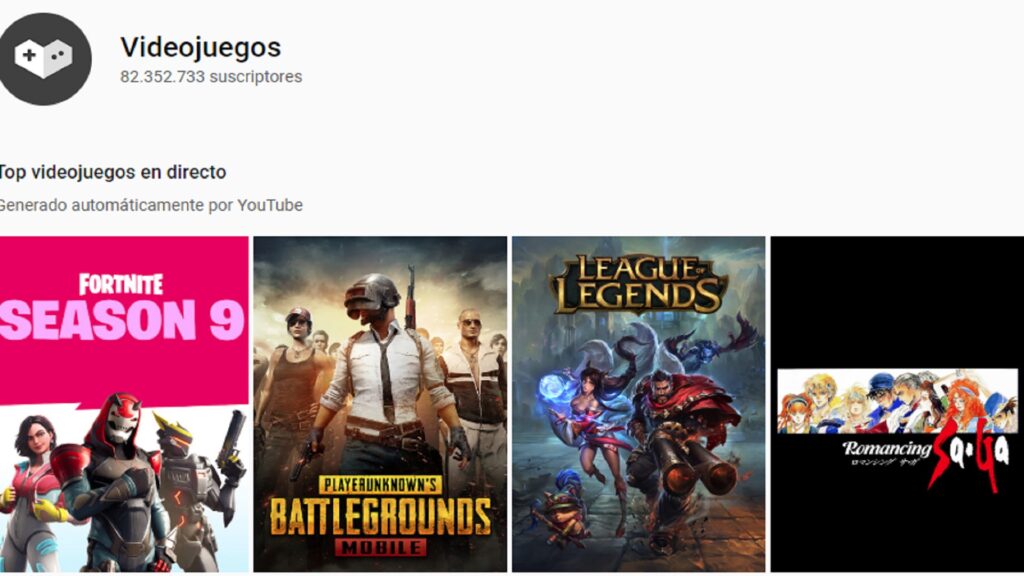Click the red Romancing SaGa logo
This screenshot has width=1024, height=576.
click(969, 460)
